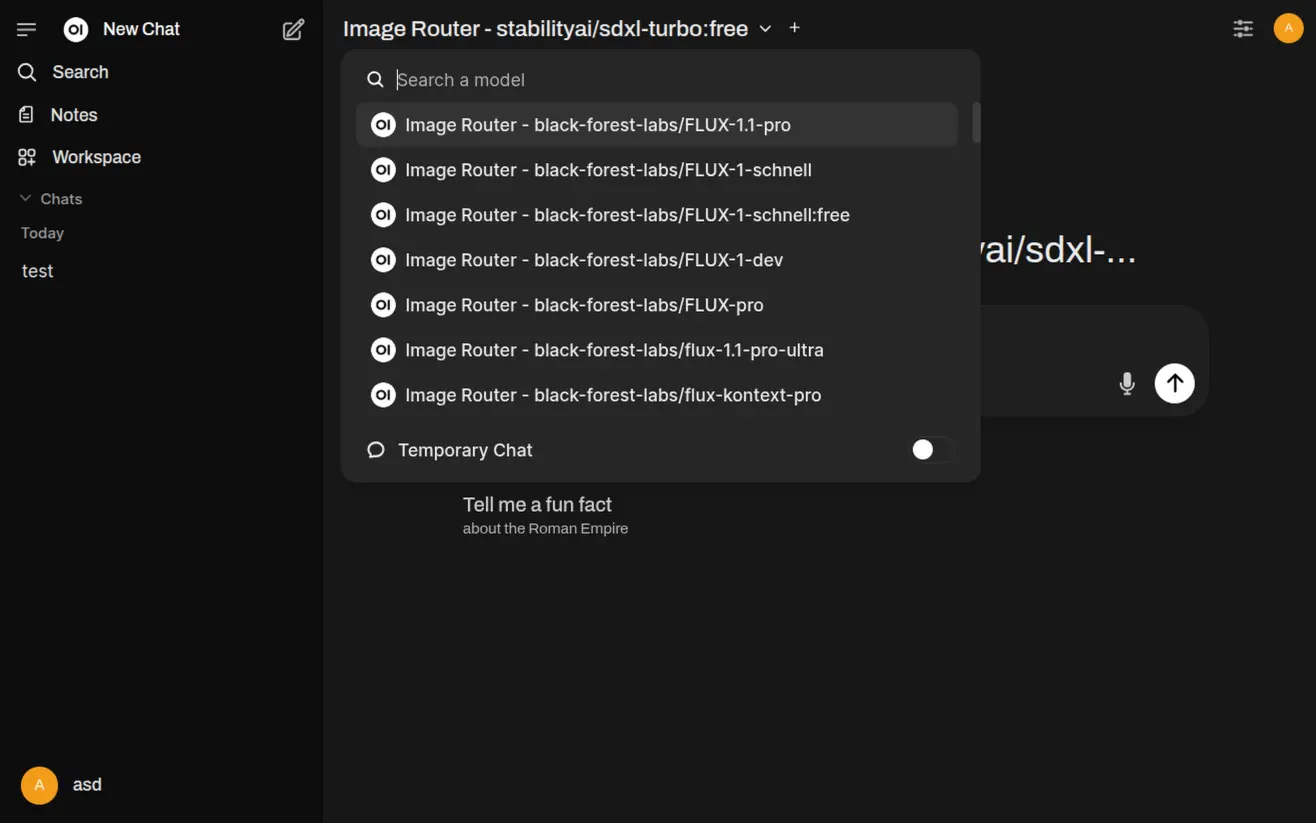Click logo icon beside FLUX-1.1-pro
The width and height of the screenshot is (1316, 823).
tap(383, 125)
